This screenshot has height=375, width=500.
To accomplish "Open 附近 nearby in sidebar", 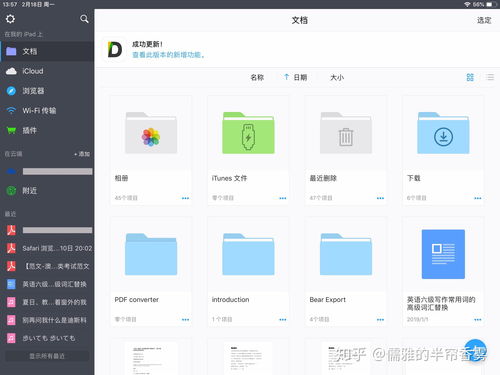I will 47,191.
